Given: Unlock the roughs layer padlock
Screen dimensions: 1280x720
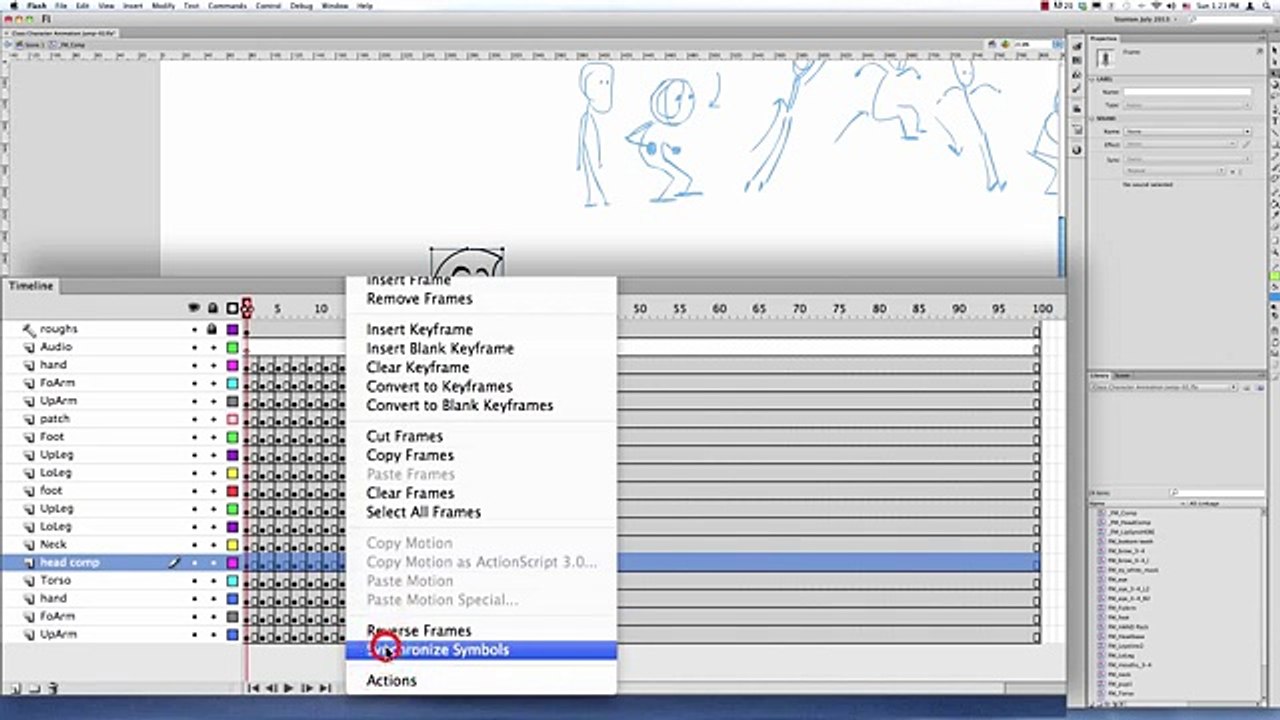Looking at the screenshot, I should pyautogui.click(x=212, y=329).
